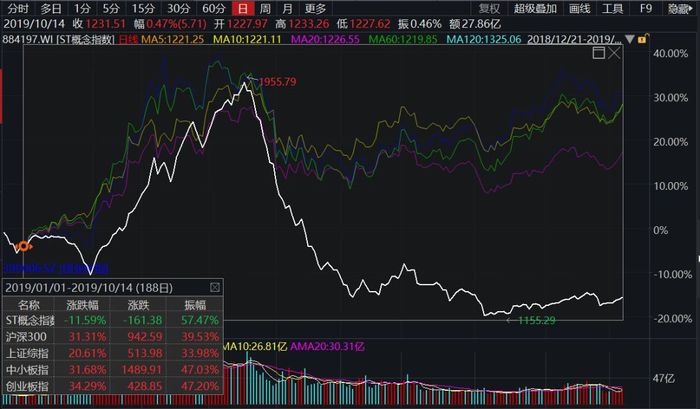
Task: Open the 多日 multi-day view
Action: [51, 8]
